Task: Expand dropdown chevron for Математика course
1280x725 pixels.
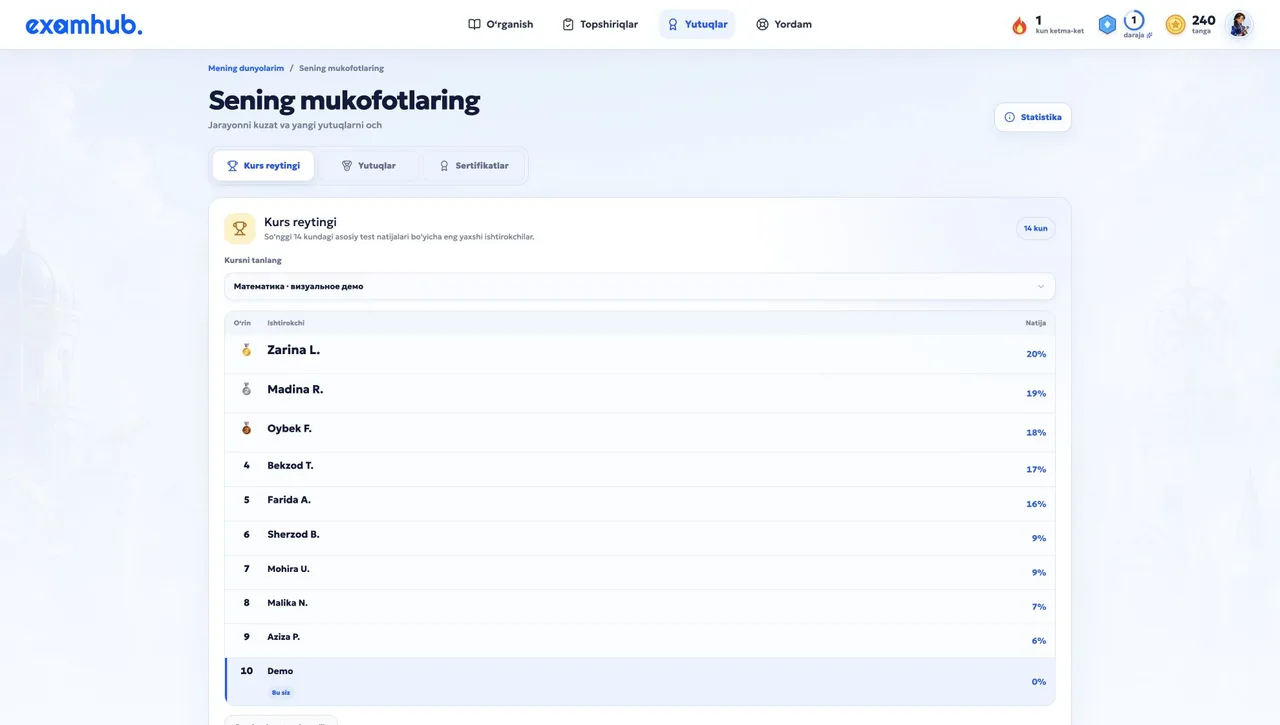Action: [x=1040, y=286]
